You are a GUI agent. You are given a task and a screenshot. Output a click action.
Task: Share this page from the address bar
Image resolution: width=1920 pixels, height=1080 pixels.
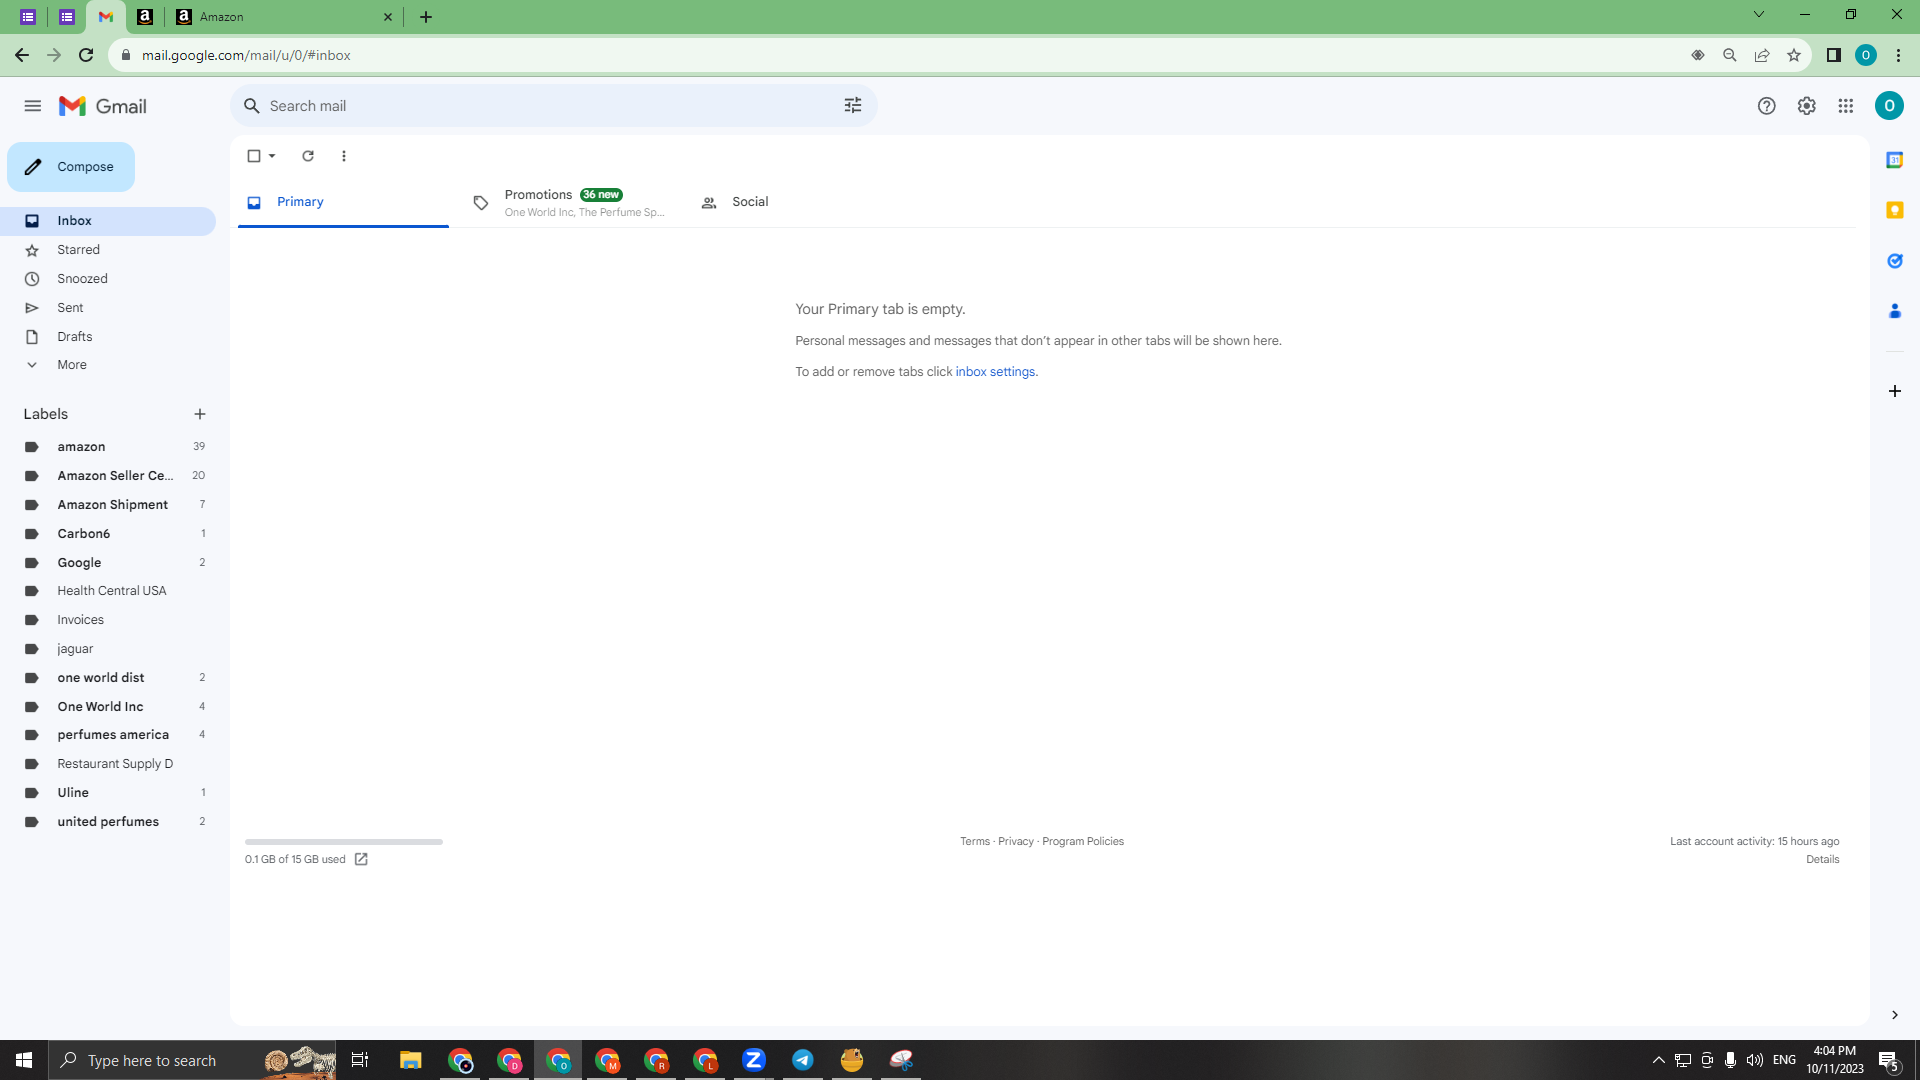click(1762, 55)
